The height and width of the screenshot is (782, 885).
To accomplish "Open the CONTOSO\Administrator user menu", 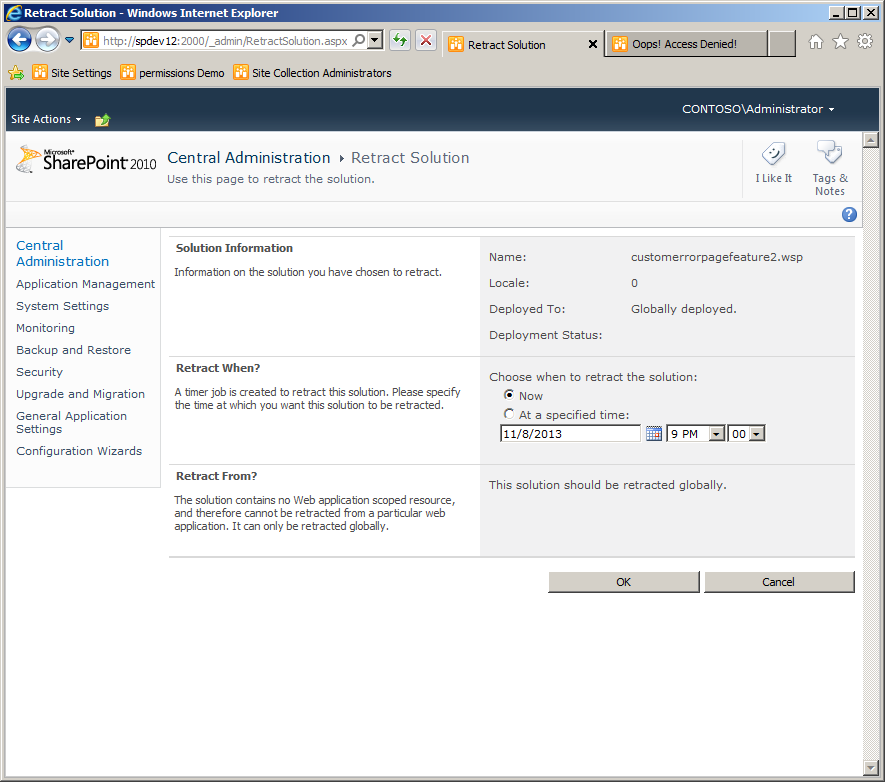I will [x=758, y=109].
